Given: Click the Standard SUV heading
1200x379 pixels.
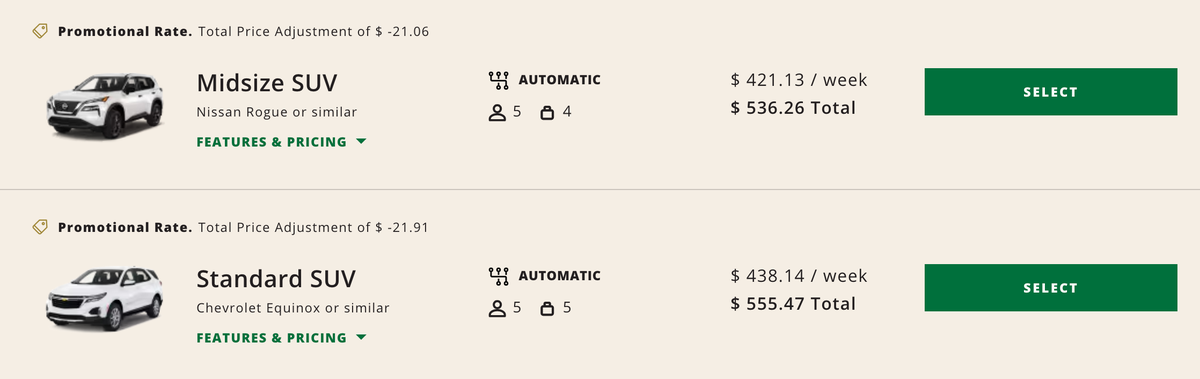Looking at the screenshot, I should pos(276,278).
